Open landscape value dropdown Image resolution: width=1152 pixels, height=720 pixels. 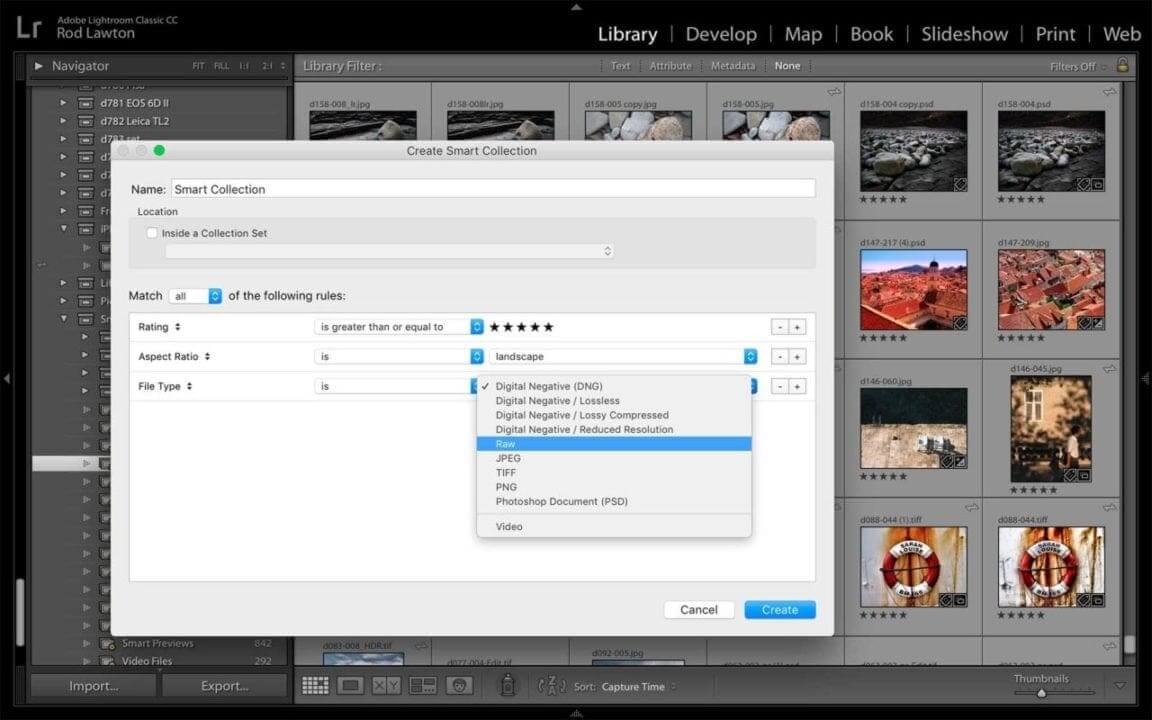point(623,356)
